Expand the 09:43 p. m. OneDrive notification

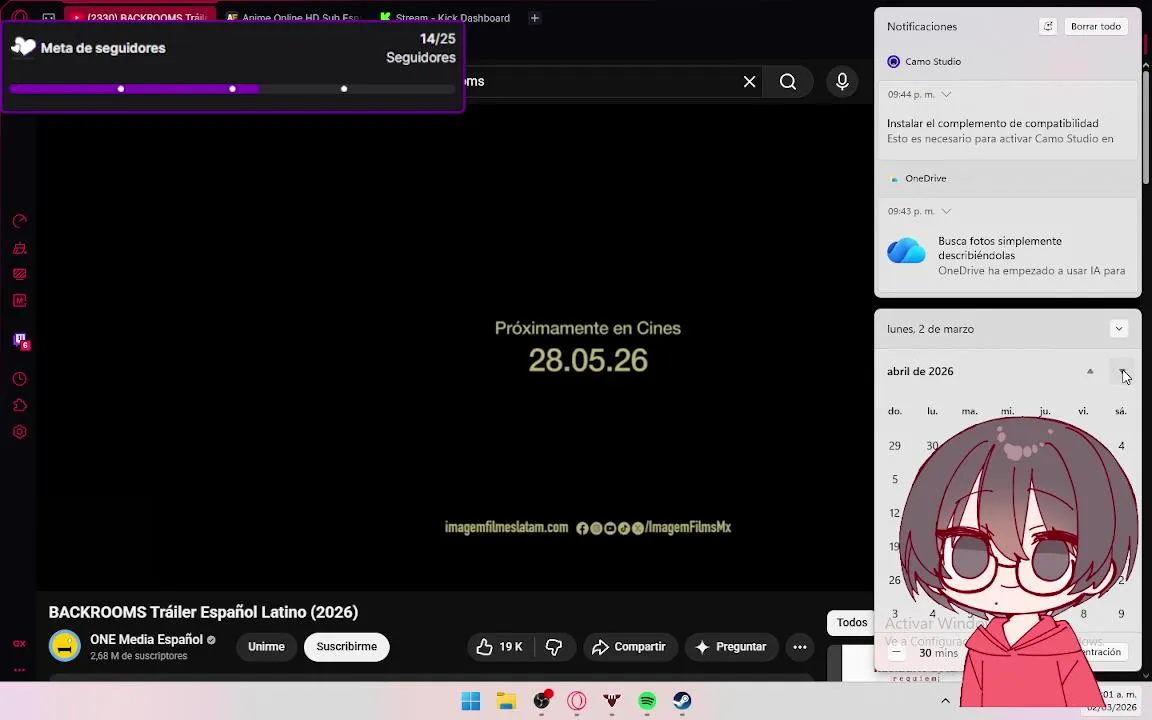click(x=946, y=211)
